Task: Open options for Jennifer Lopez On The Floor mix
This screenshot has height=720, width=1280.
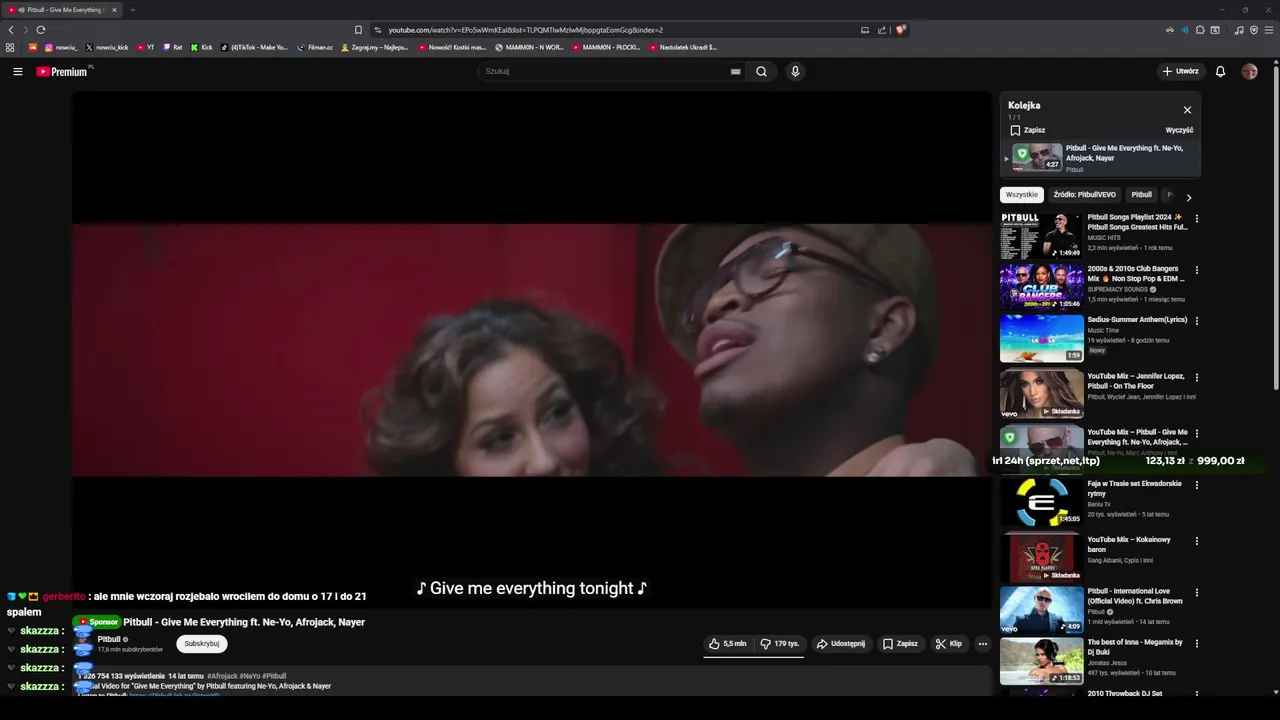Action: (x=1196, y=377)
